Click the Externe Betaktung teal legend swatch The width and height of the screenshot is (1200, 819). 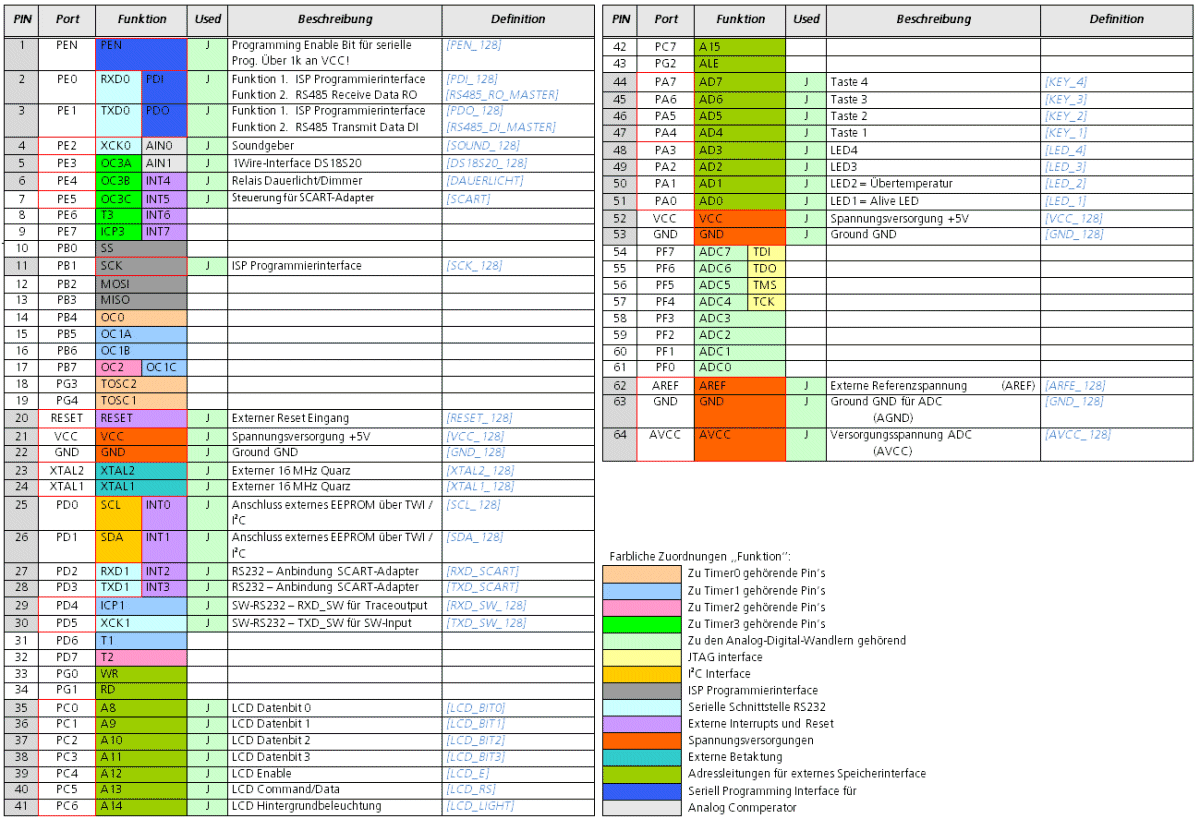pos(642,757)
